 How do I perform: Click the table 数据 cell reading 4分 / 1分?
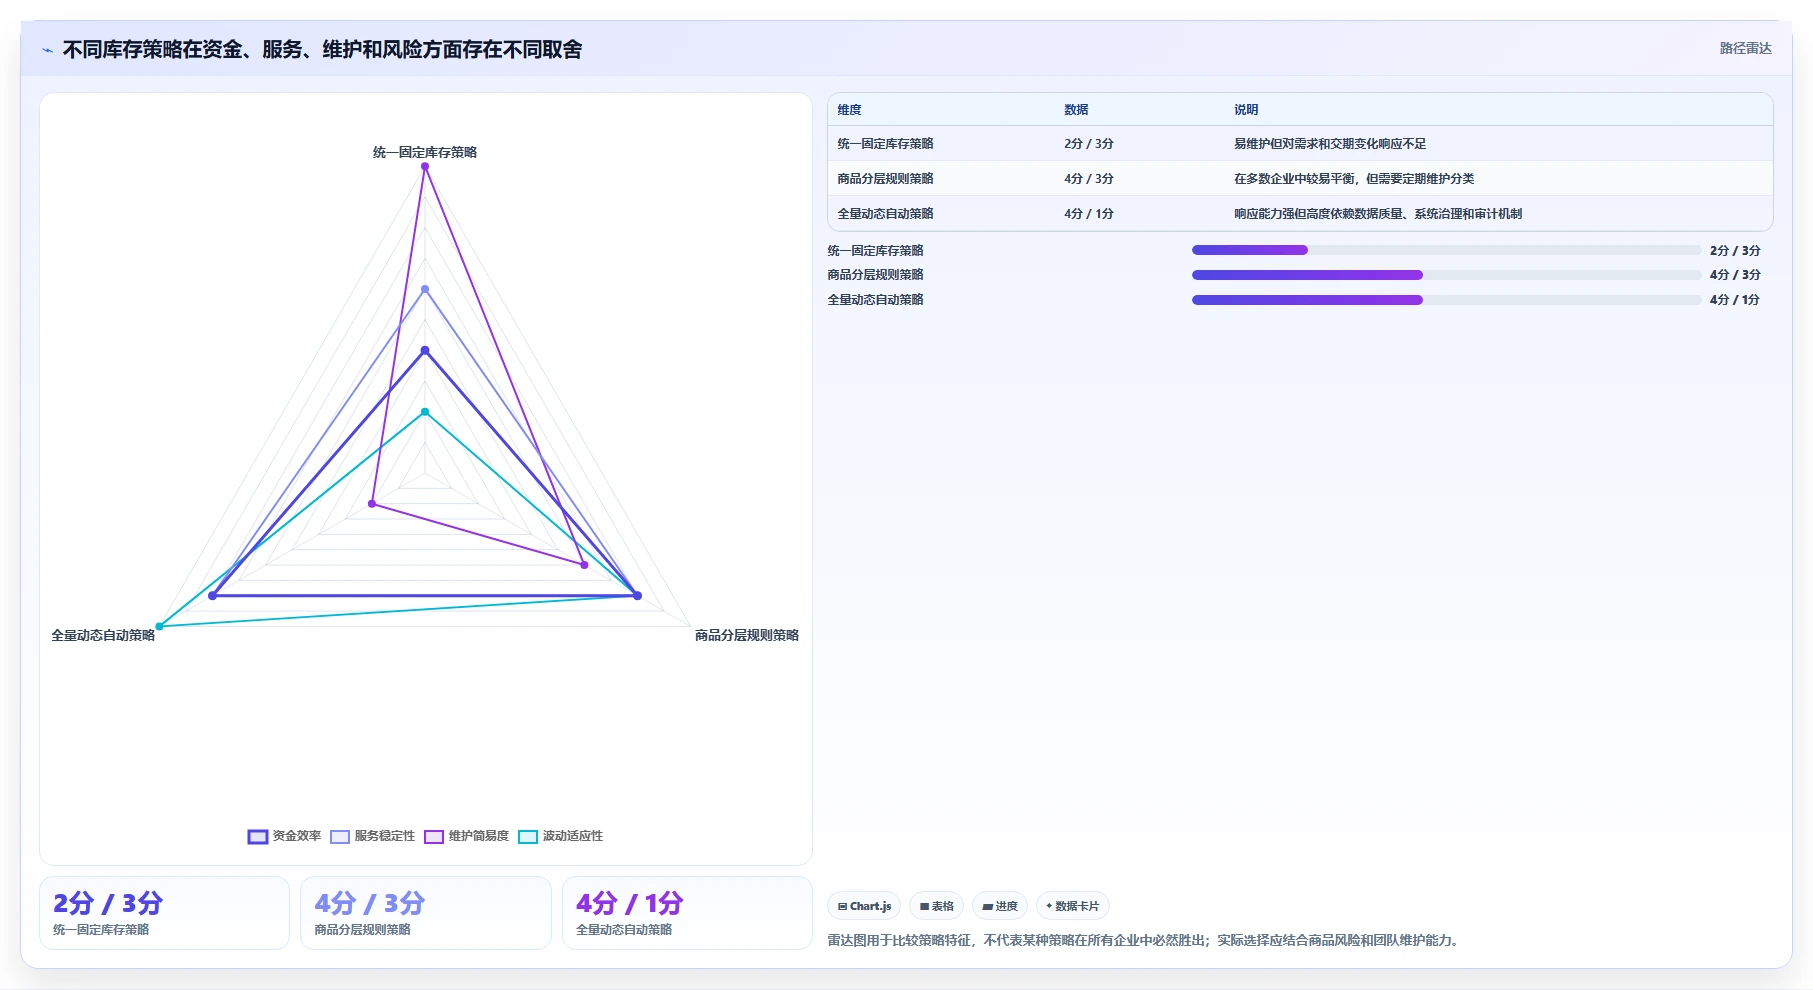click(1089, 214)
